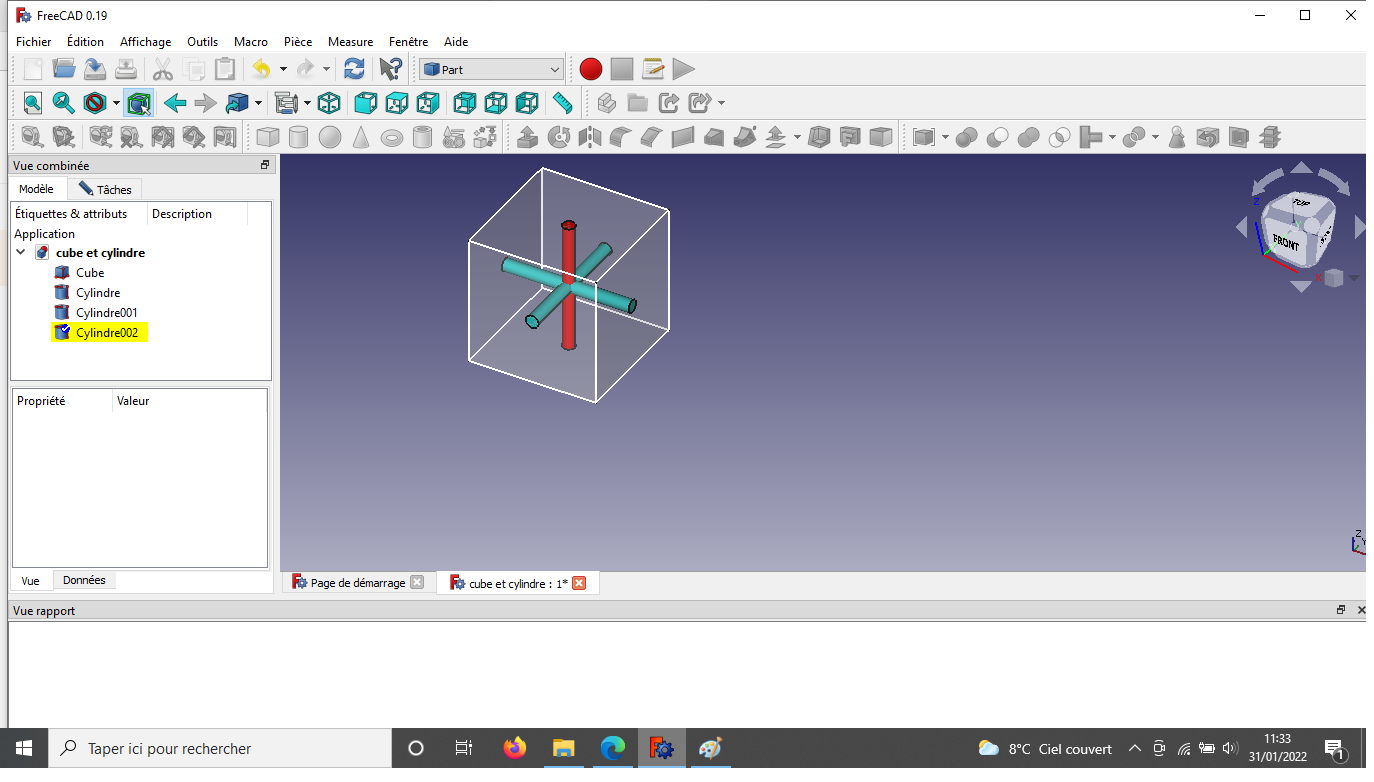1374x782 pixels.
Task: Switch to the Données property tab
Action: (84, 580)
